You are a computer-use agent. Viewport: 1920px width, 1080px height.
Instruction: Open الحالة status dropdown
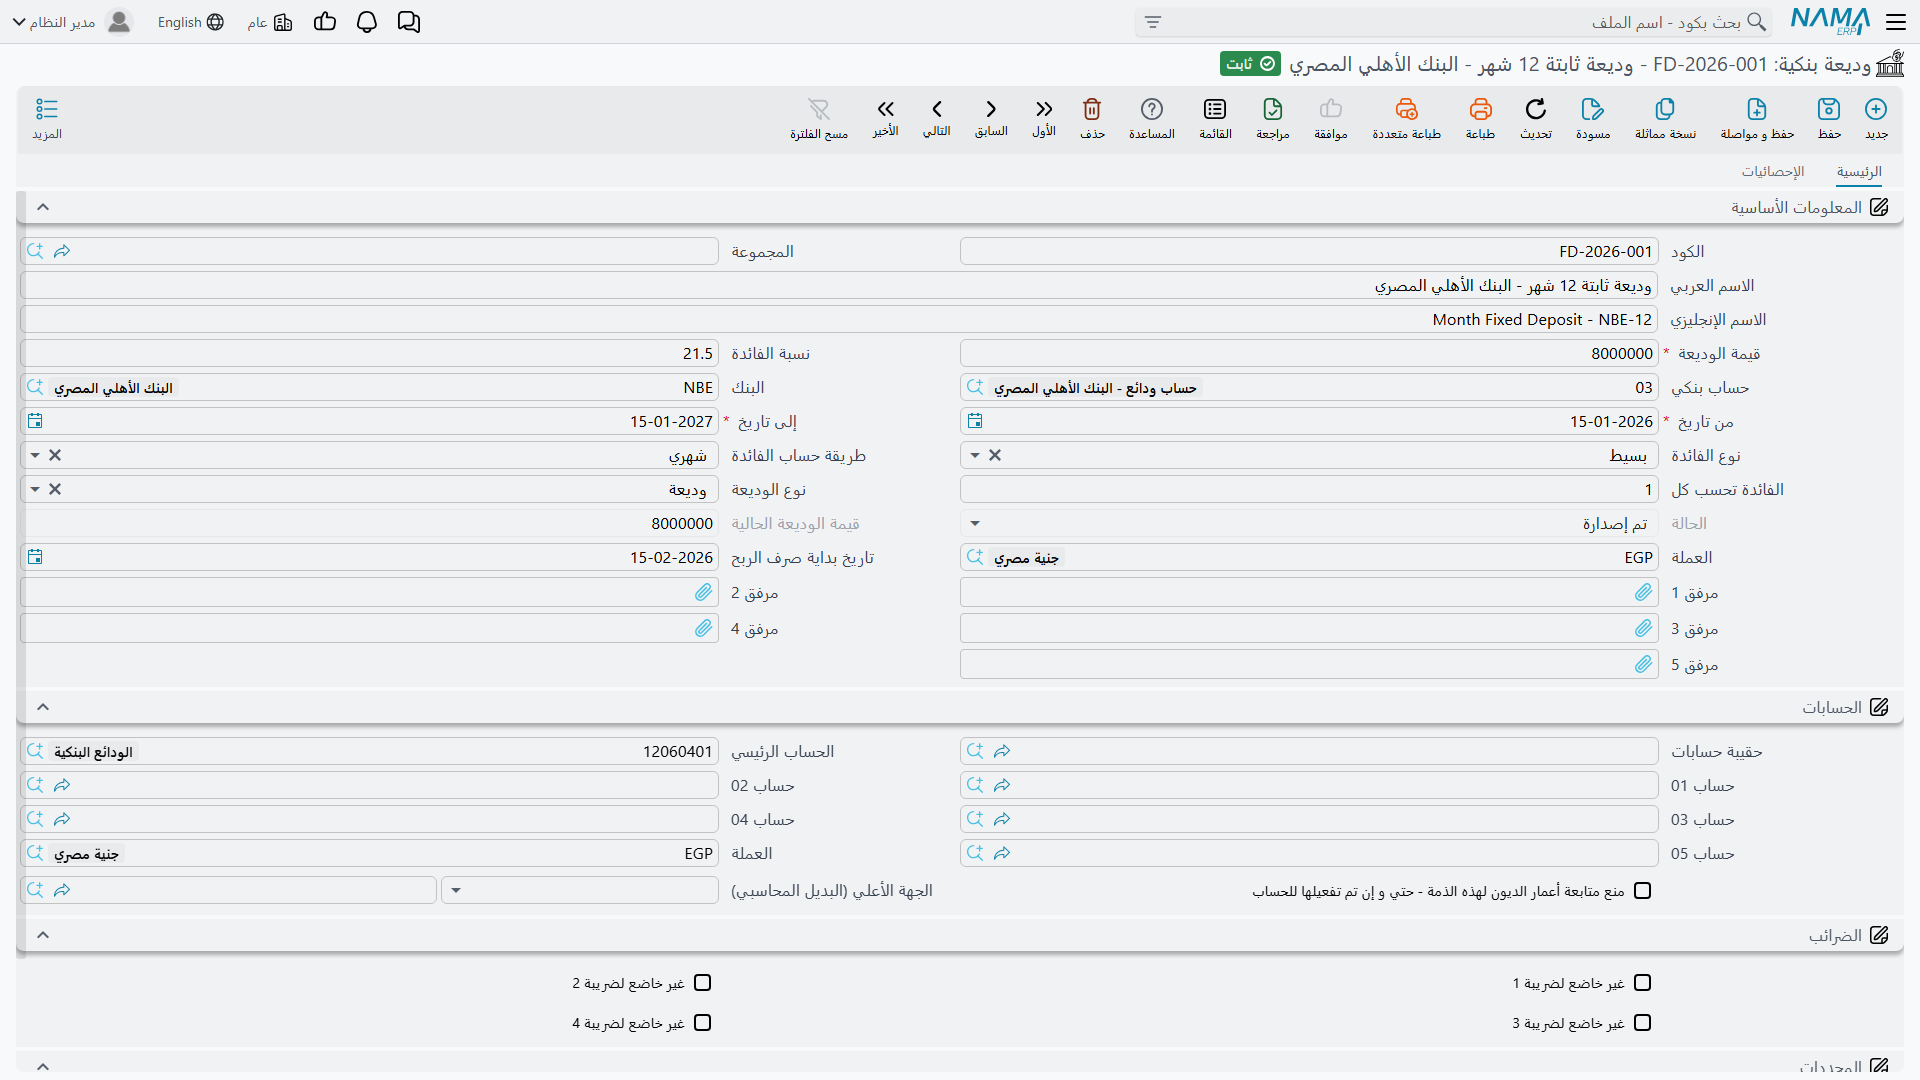tap(975, 523)
